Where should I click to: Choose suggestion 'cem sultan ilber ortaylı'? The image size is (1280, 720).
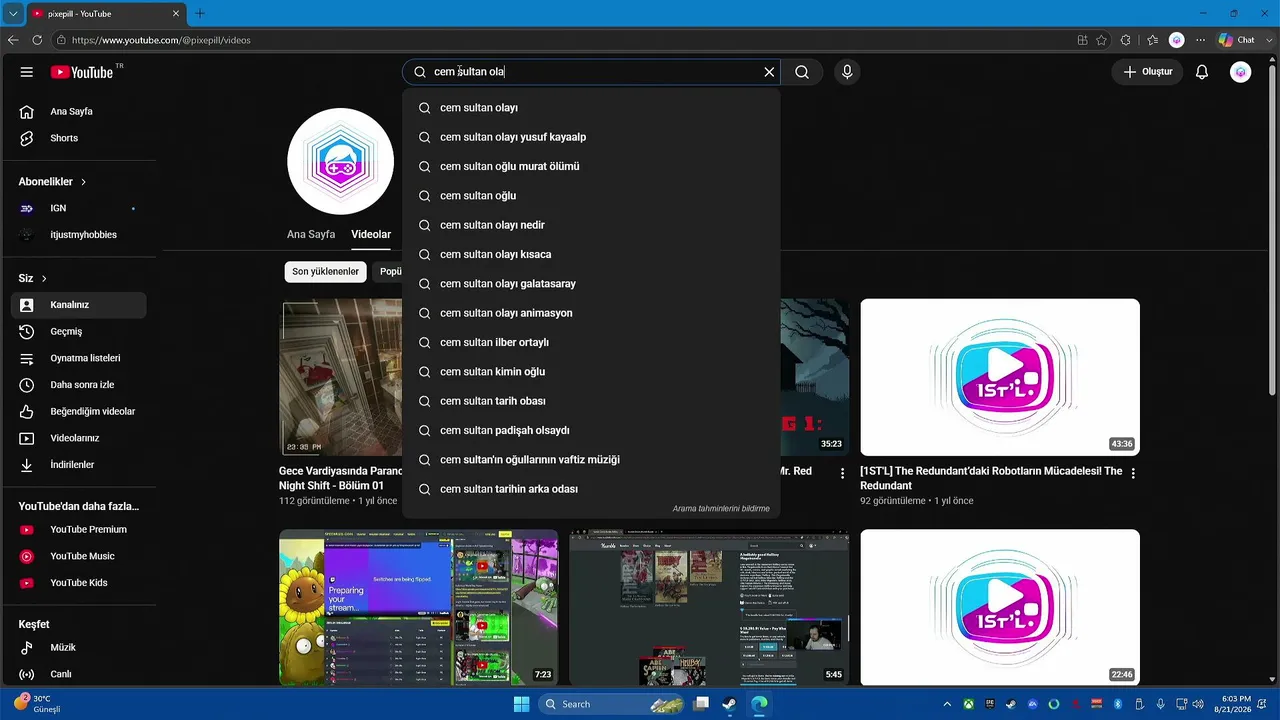(591, 342)
